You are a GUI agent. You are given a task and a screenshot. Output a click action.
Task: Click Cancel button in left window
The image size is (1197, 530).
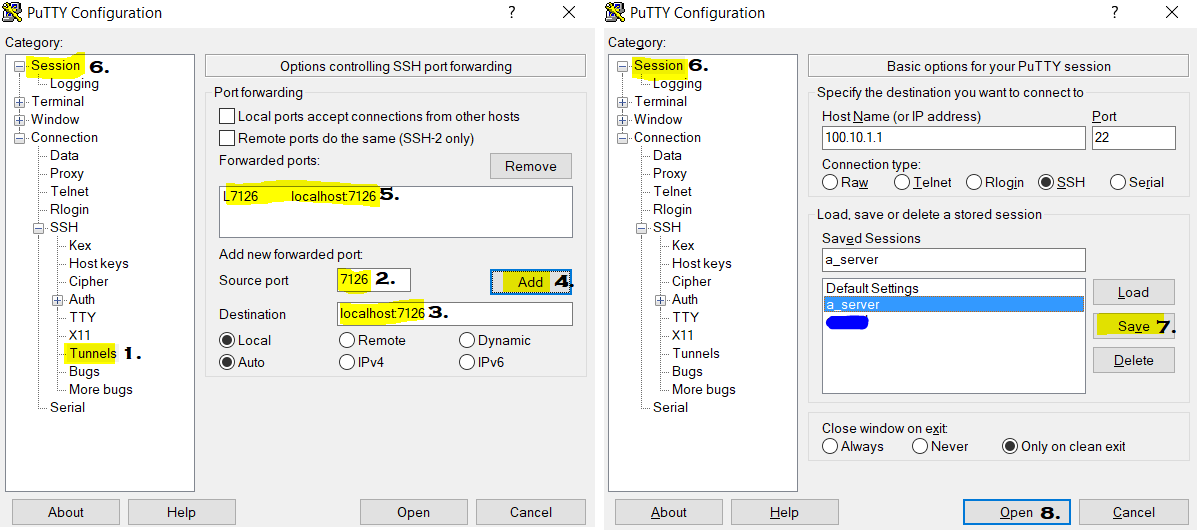click(531, 512)
